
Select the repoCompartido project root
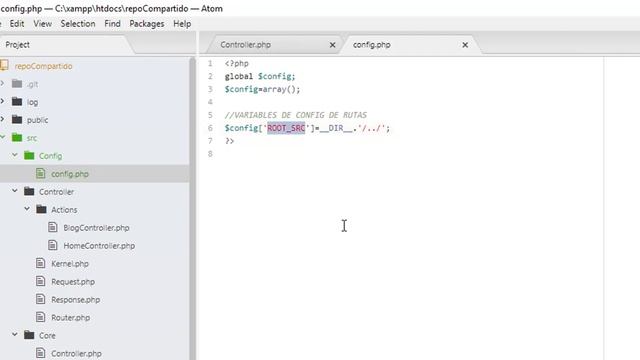[x=43, y=66]
